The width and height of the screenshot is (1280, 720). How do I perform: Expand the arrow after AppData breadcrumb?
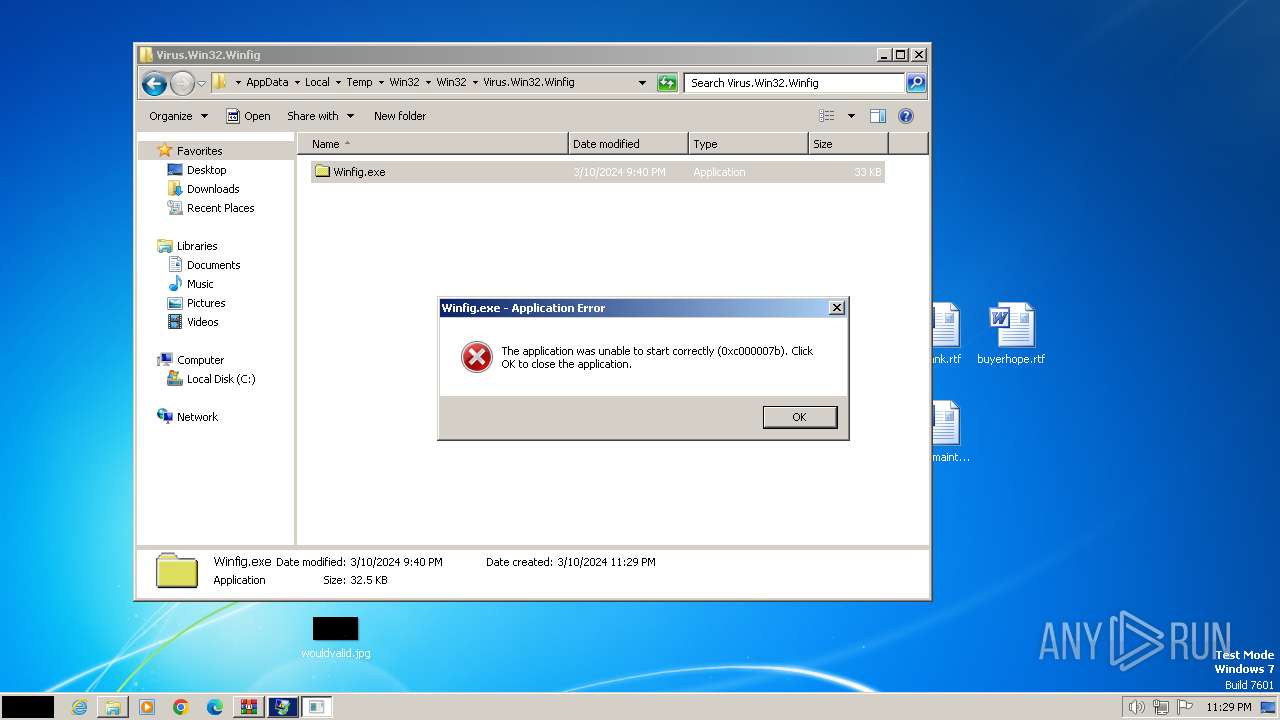(296, 82)
